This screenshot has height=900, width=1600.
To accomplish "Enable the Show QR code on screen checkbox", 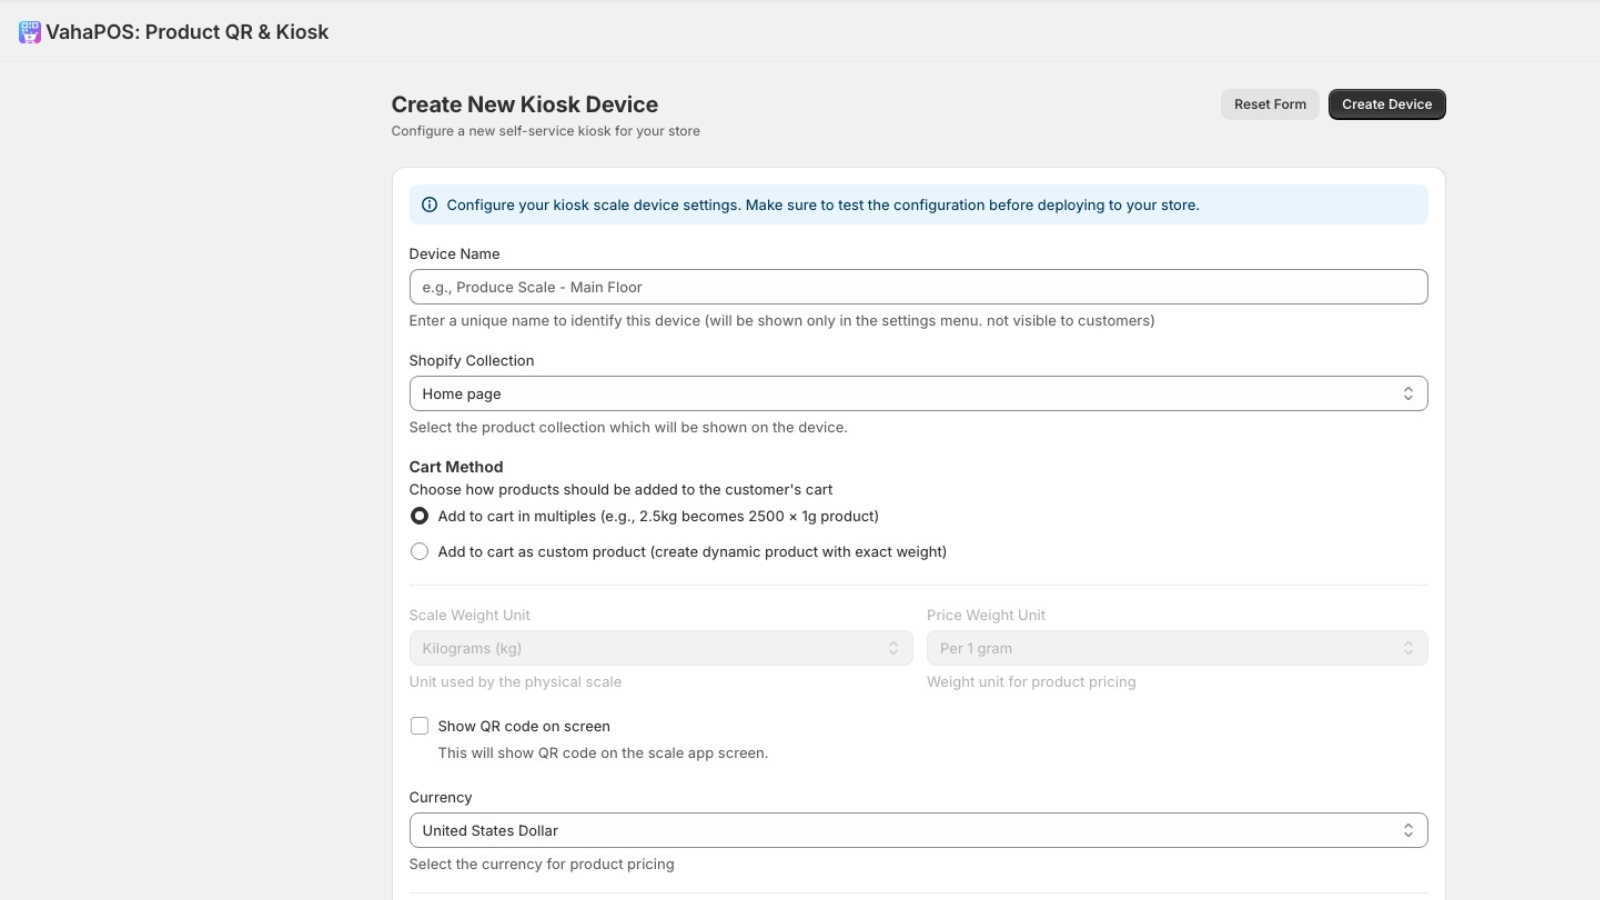I will tap(419, 725).
